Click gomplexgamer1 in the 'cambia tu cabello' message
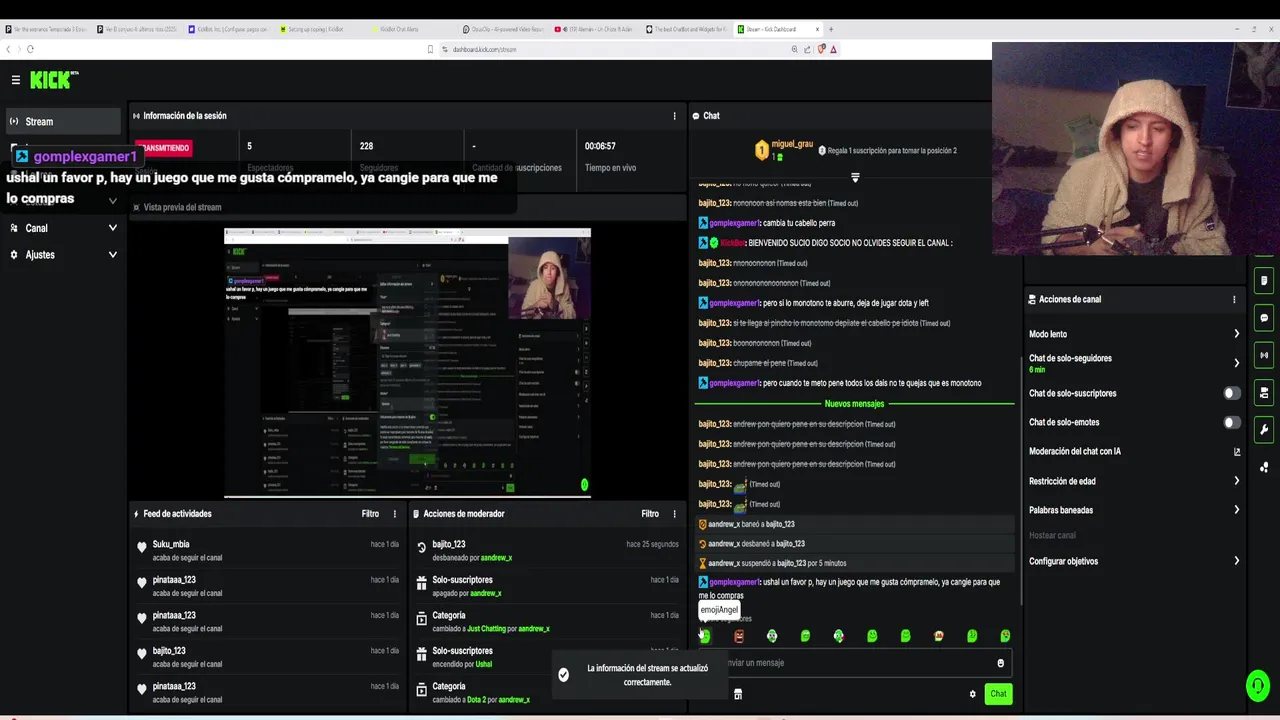 tap(734, 223)
